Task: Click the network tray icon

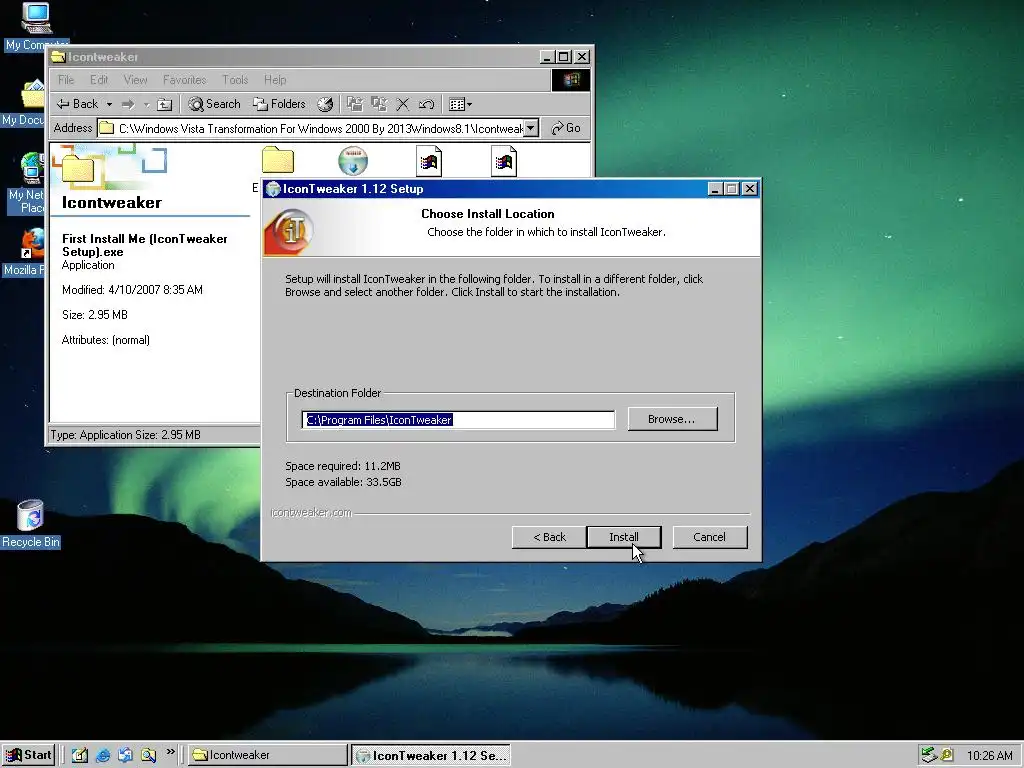Action: pyautogui.click(x=928, y=755)
